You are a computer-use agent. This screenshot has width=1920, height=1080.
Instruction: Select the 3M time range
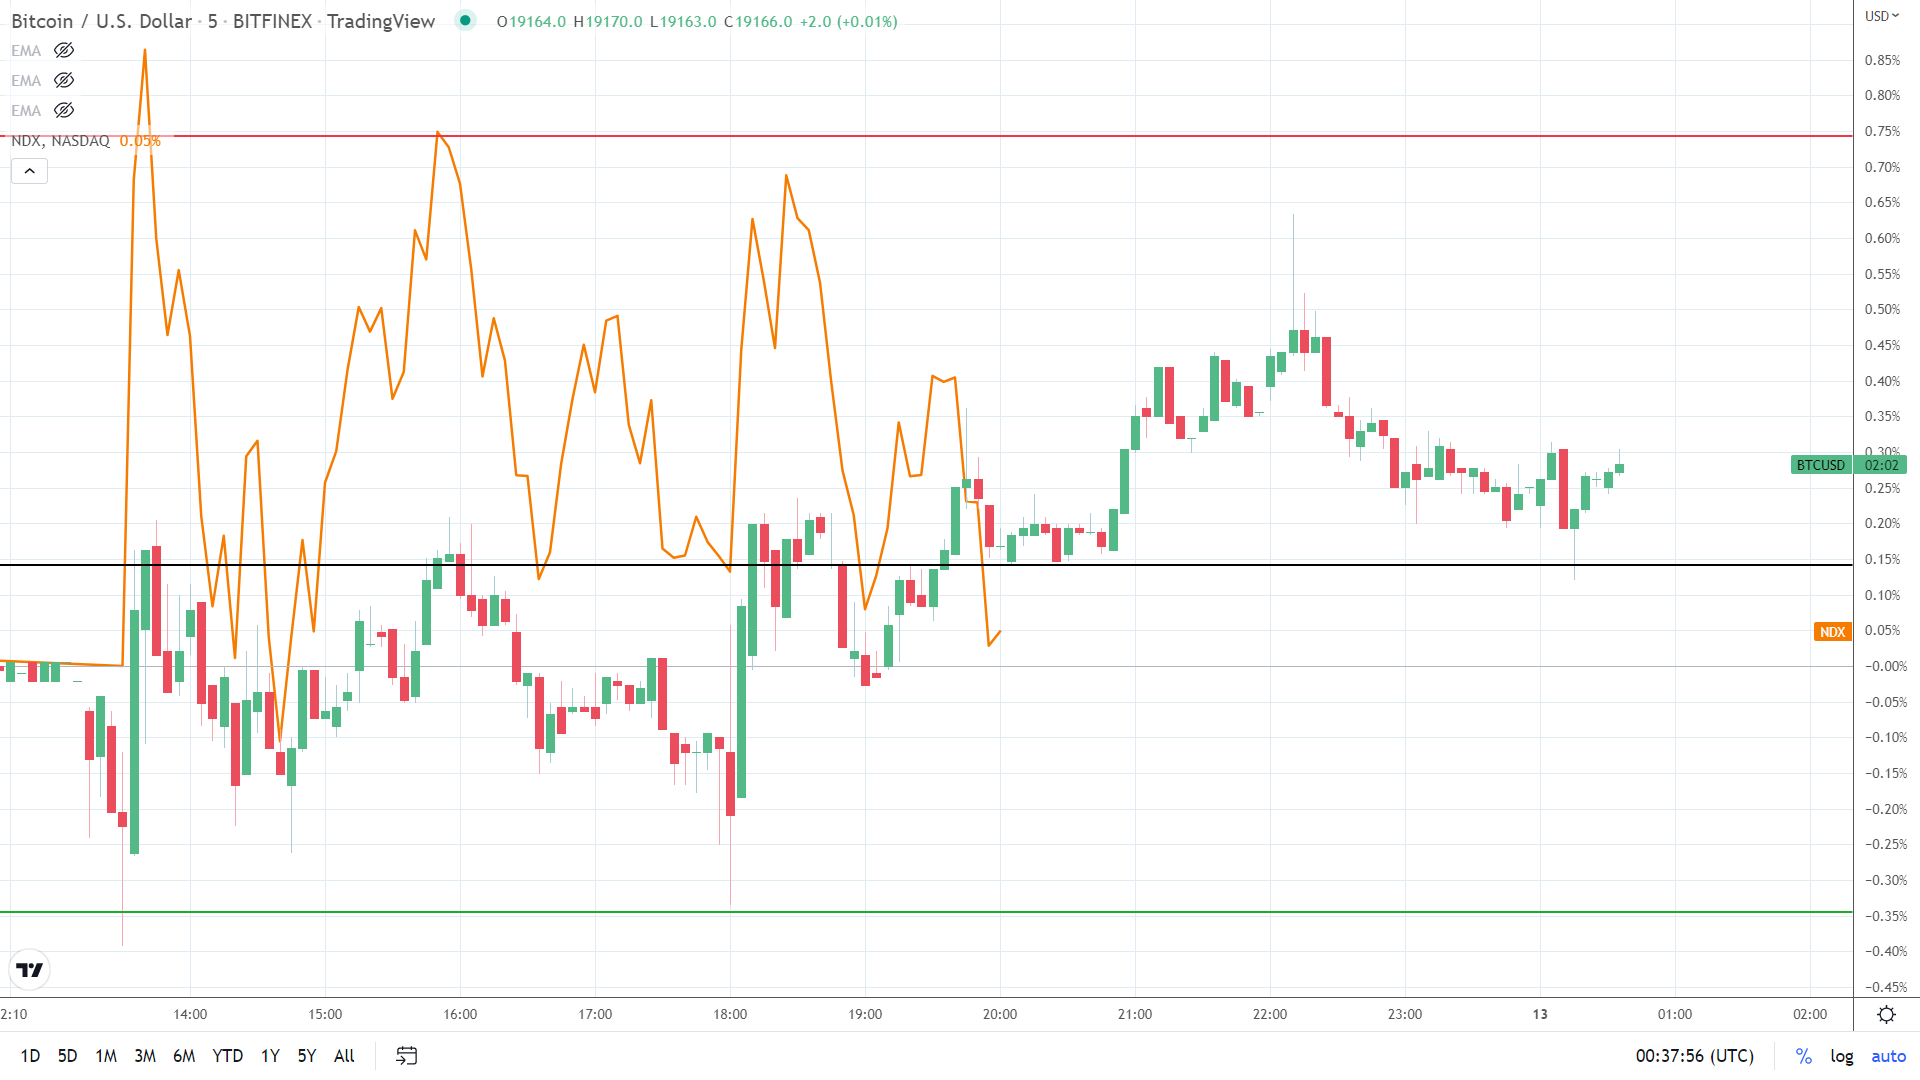click(145, 1056)
